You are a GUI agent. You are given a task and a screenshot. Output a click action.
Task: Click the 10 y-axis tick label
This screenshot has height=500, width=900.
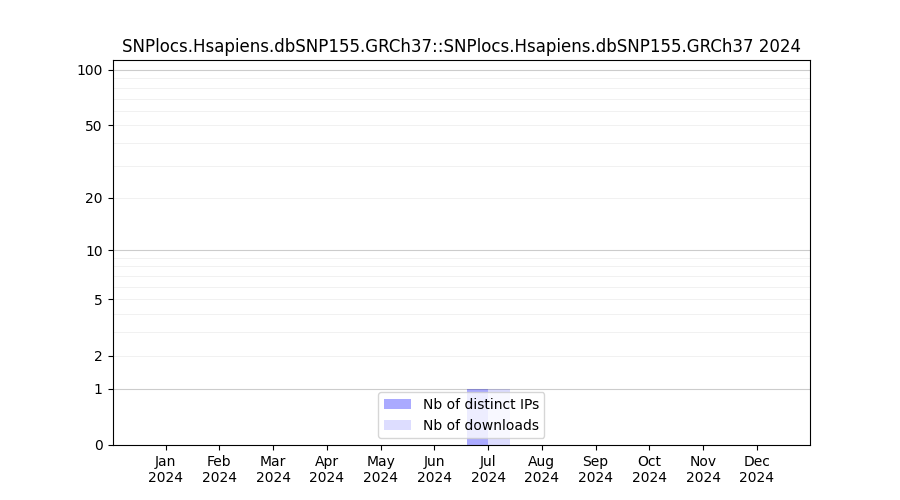pyautogui.click(x=94, y=251)
